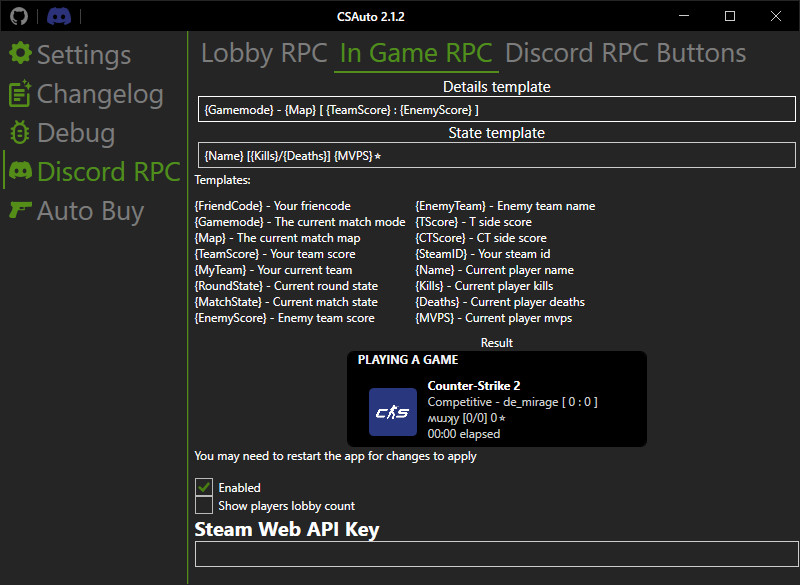Click the {SteamID} template entry
Screen dimensions: 800x585
pyautogui.click(x=483, y=253)
